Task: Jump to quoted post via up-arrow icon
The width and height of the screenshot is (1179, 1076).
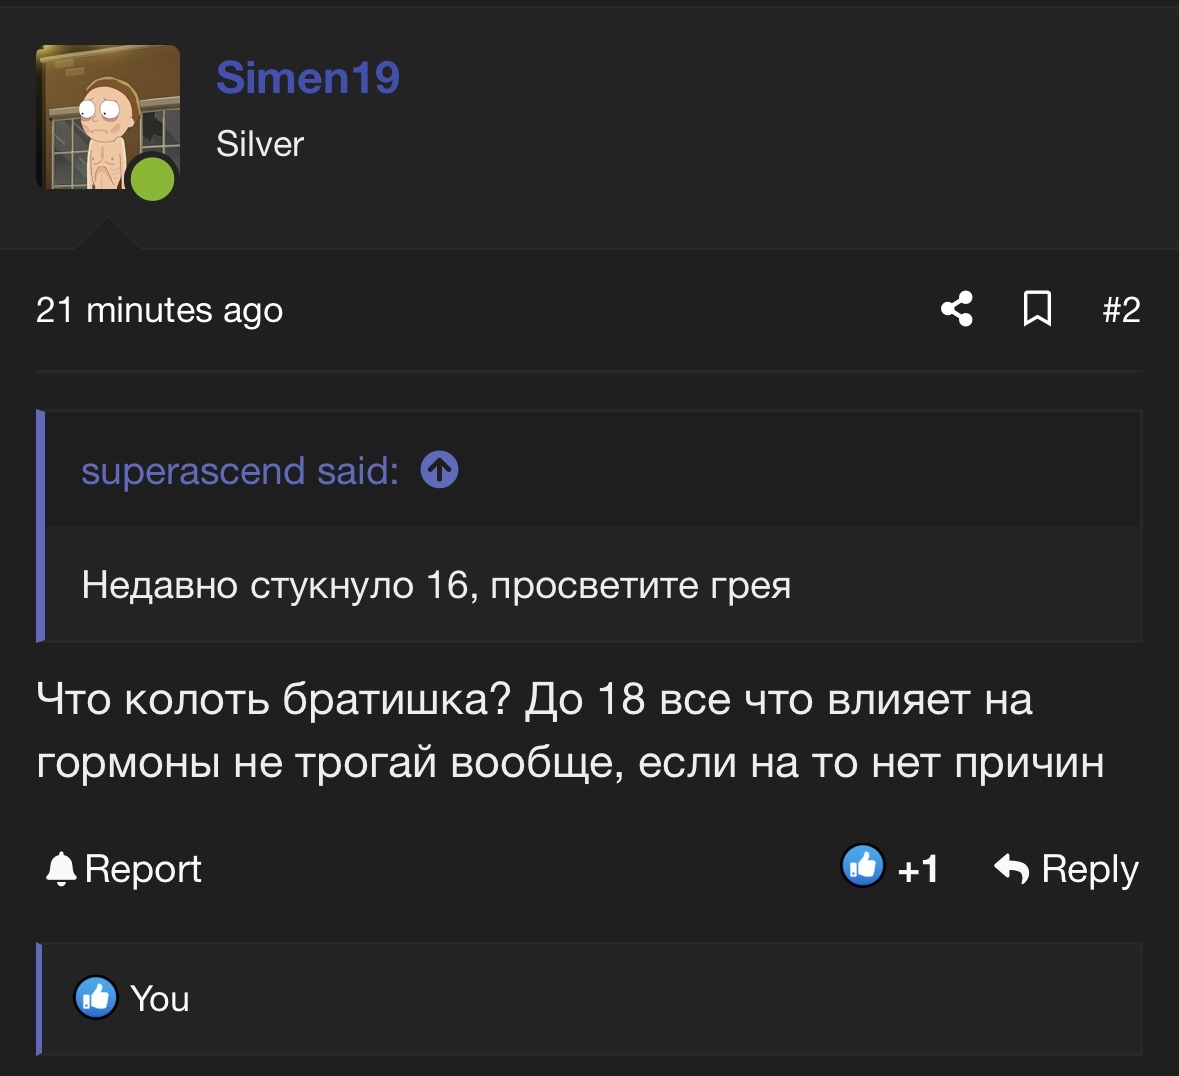Action: coord(439,470)
